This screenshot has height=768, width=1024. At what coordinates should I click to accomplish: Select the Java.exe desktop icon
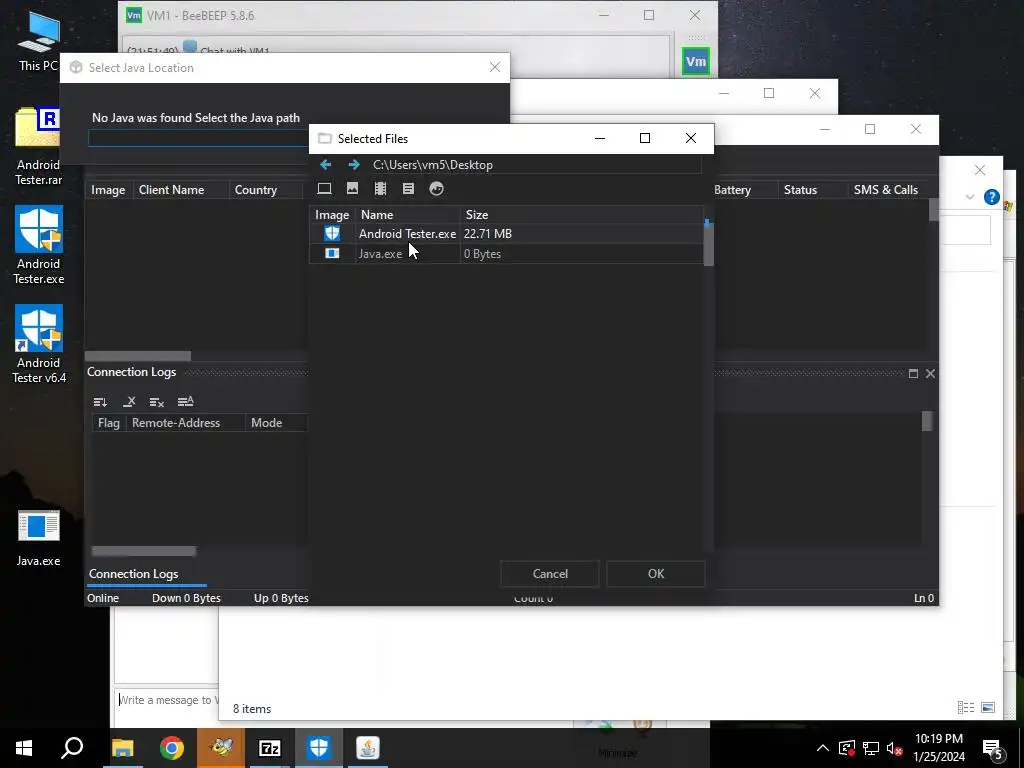39,537
